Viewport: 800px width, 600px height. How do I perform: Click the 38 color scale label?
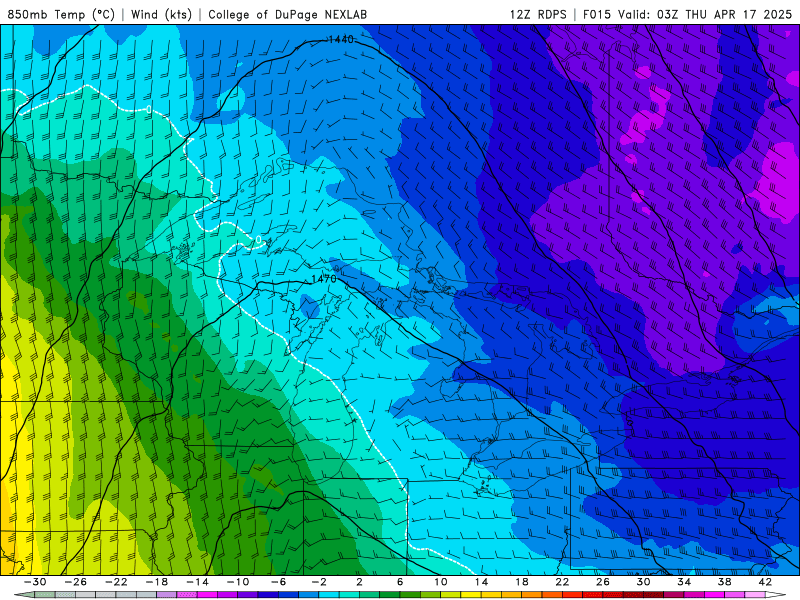[x=724, y=582]
